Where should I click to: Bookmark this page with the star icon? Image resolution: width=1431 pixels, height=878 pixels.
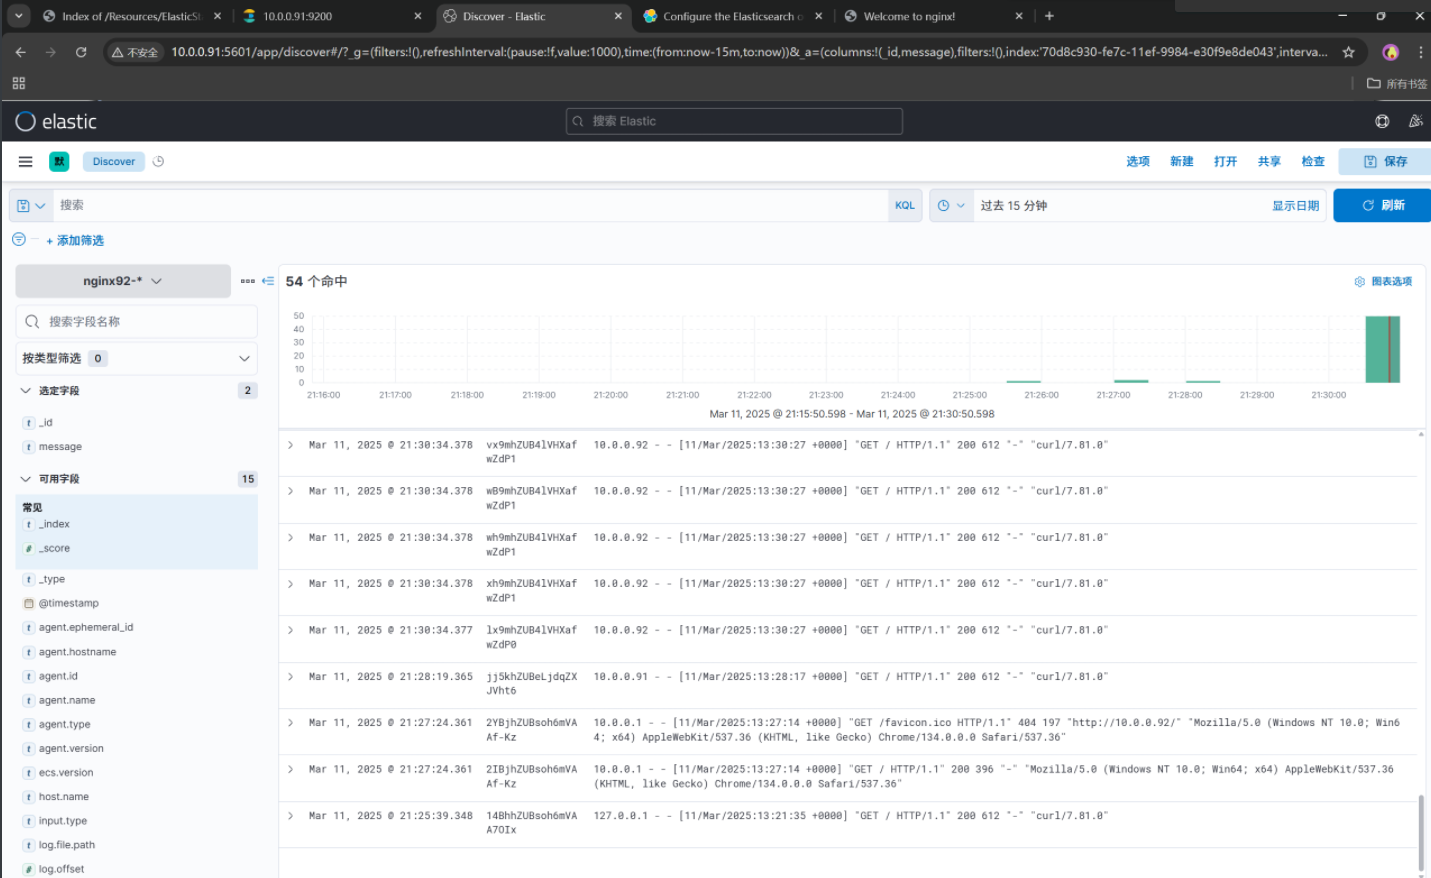[1348, 52]
